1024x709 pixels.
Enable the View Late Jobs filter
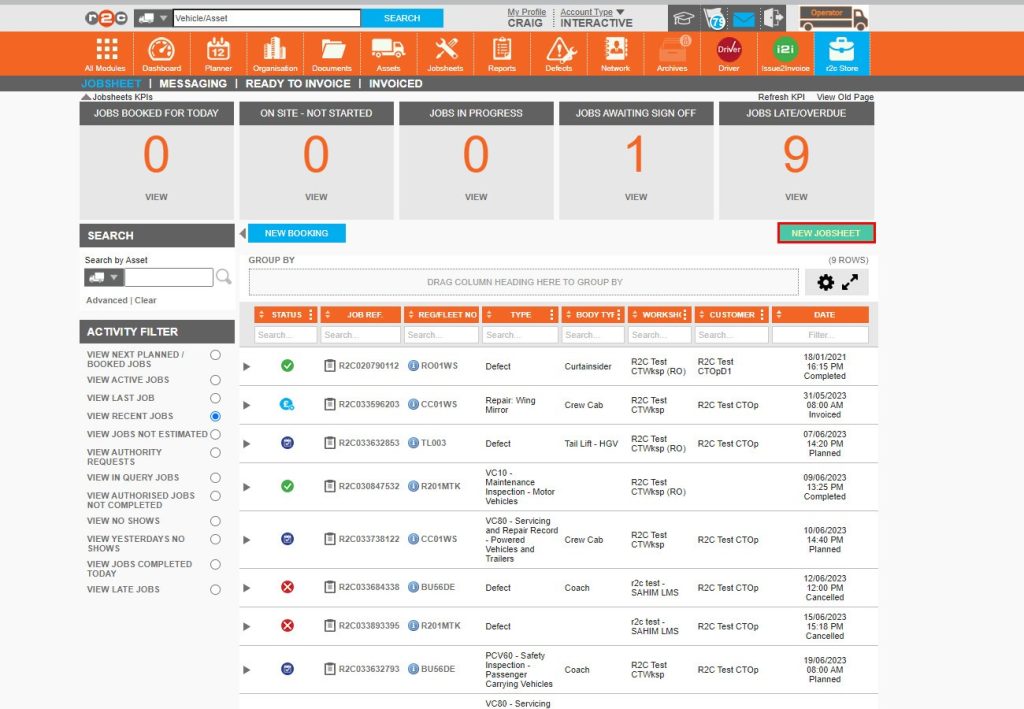tap(215, 590)
